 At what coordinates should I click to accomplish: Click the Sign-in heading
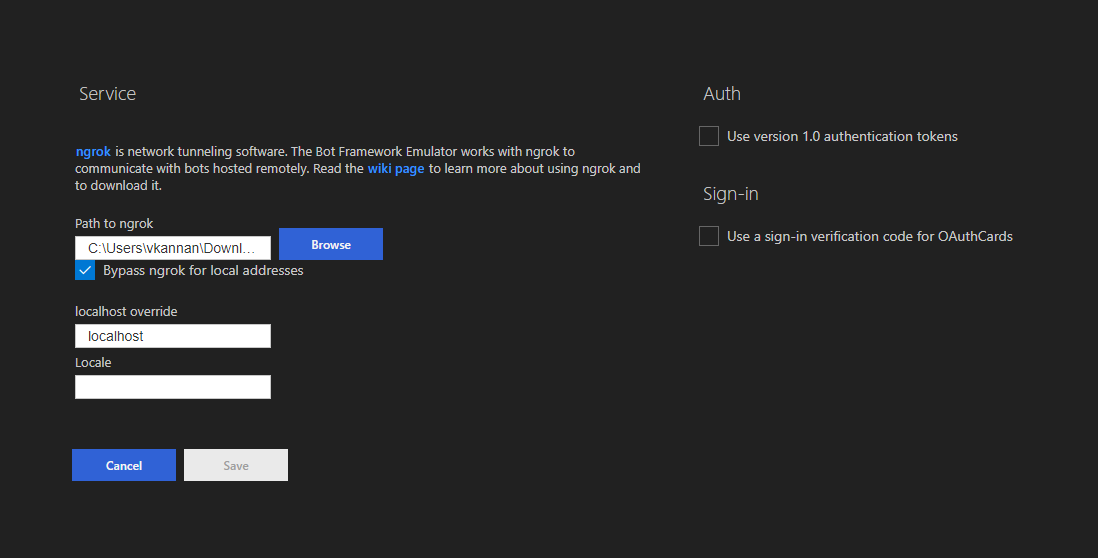click(x=730, y=194)
